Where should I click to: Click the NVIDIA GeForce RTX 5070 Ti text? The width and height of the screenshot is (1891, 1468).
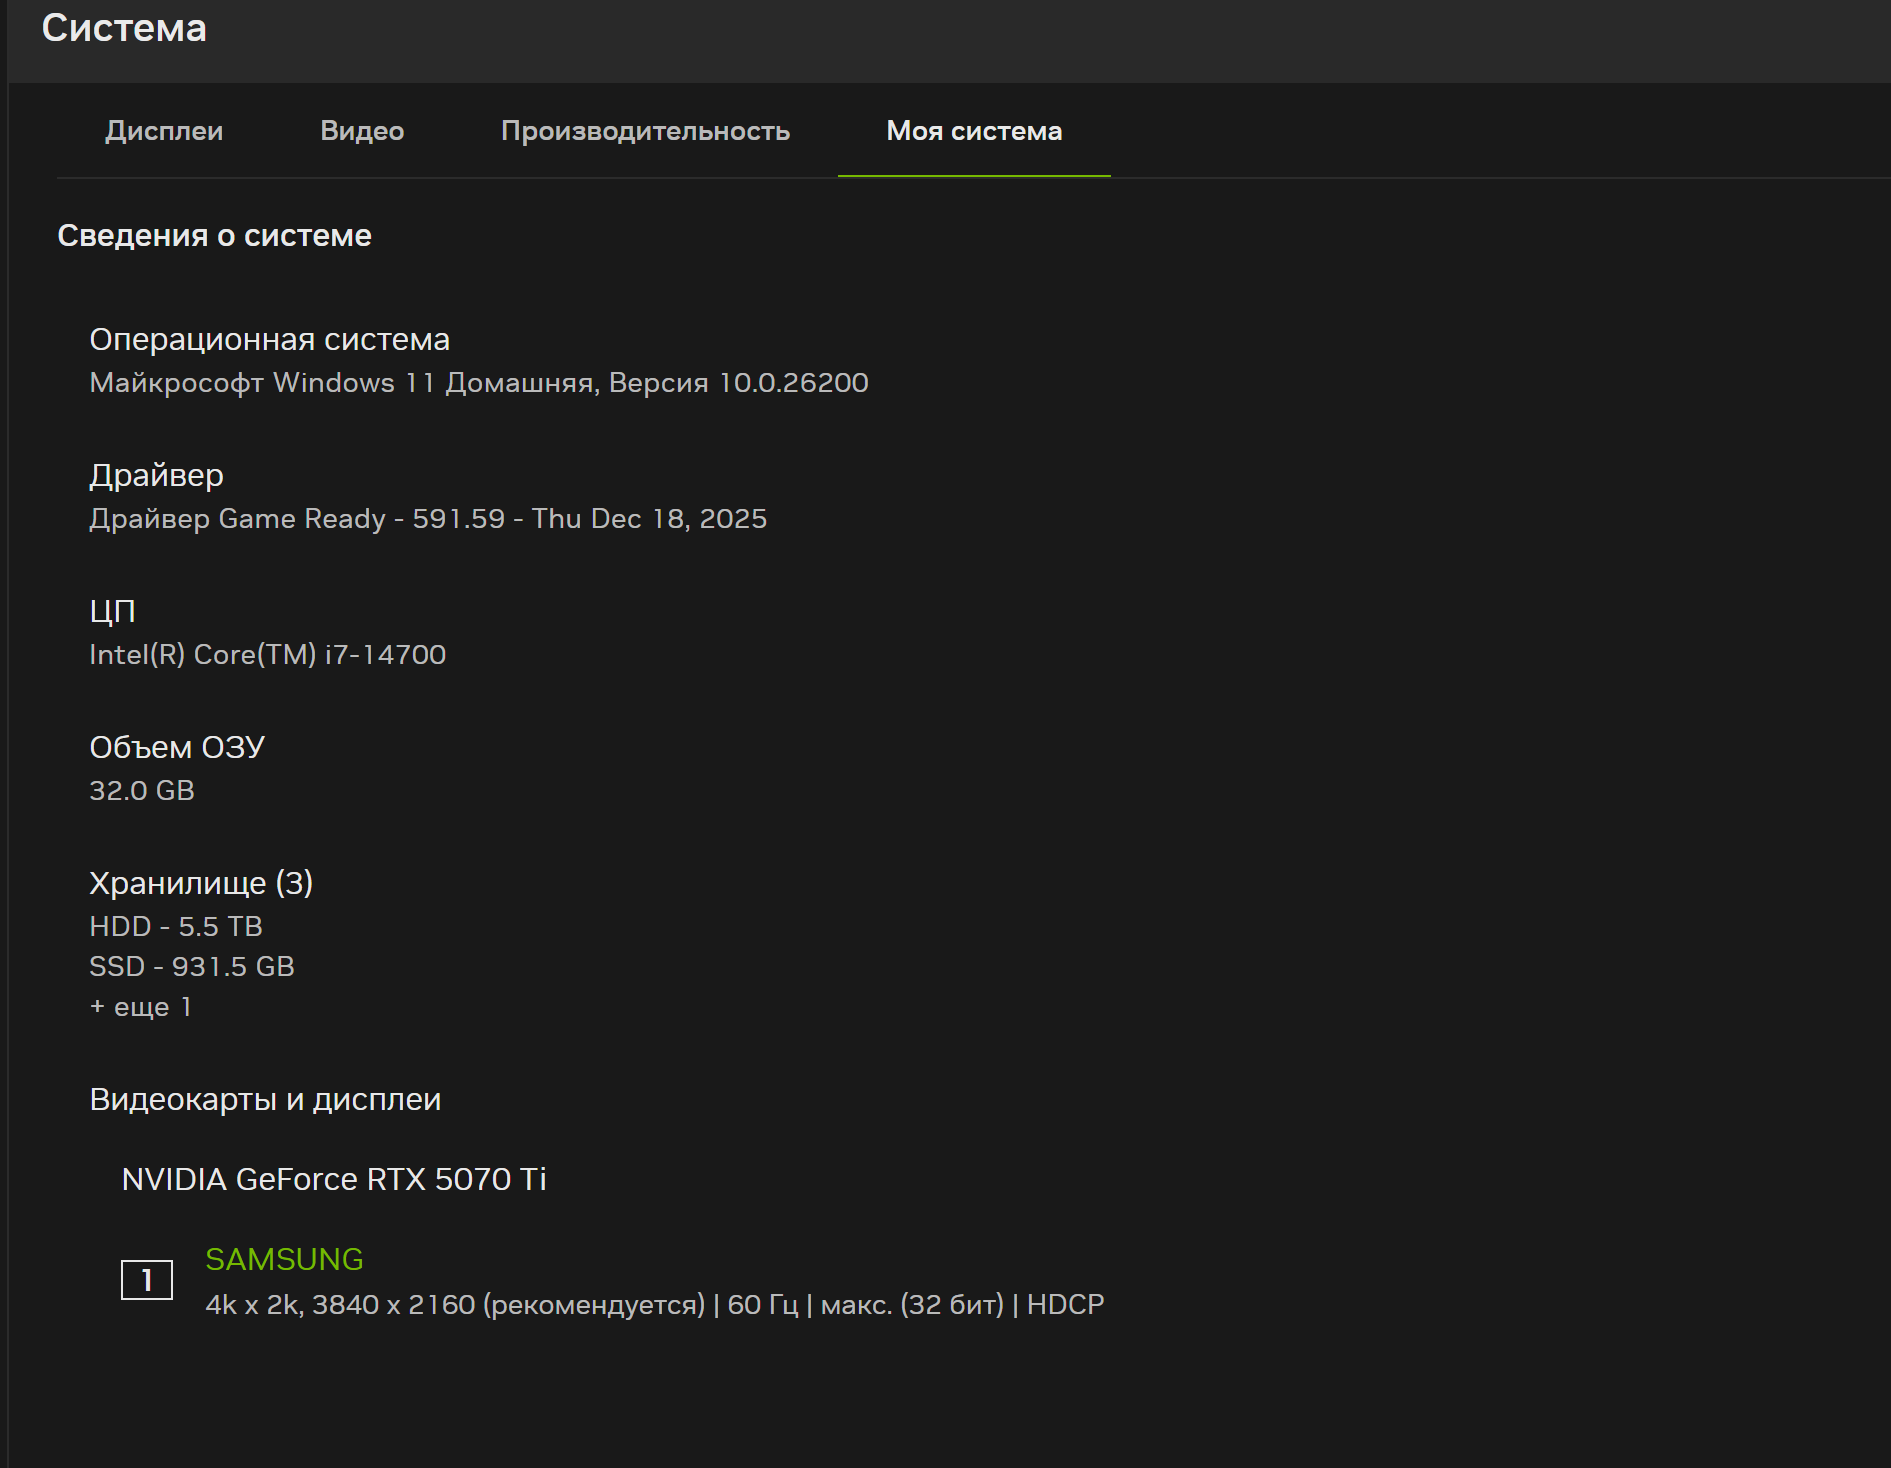pyautogui.click(x=334, y=1180)
